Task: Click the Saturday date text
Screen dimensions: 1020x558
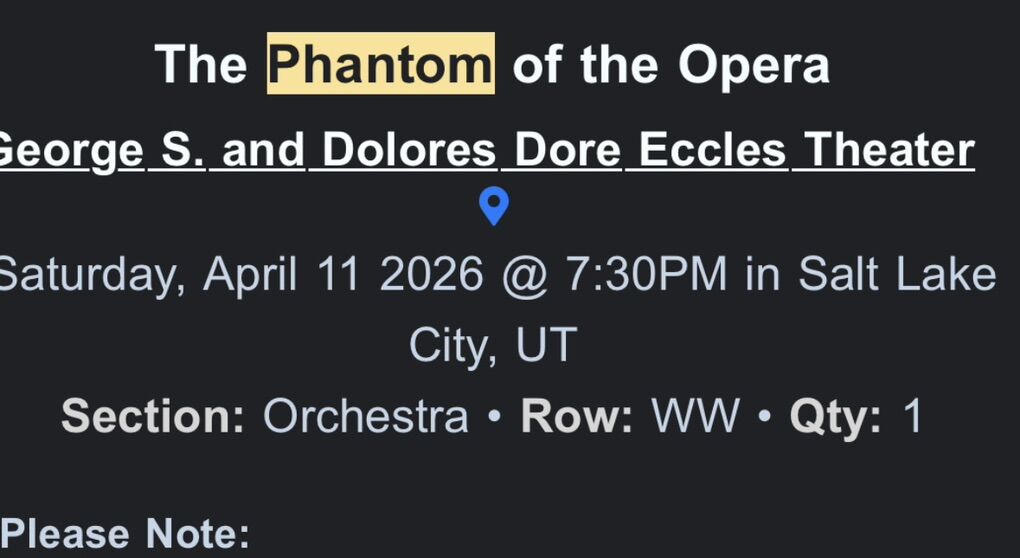Action: pyautogui.click(x=90, y=273)
